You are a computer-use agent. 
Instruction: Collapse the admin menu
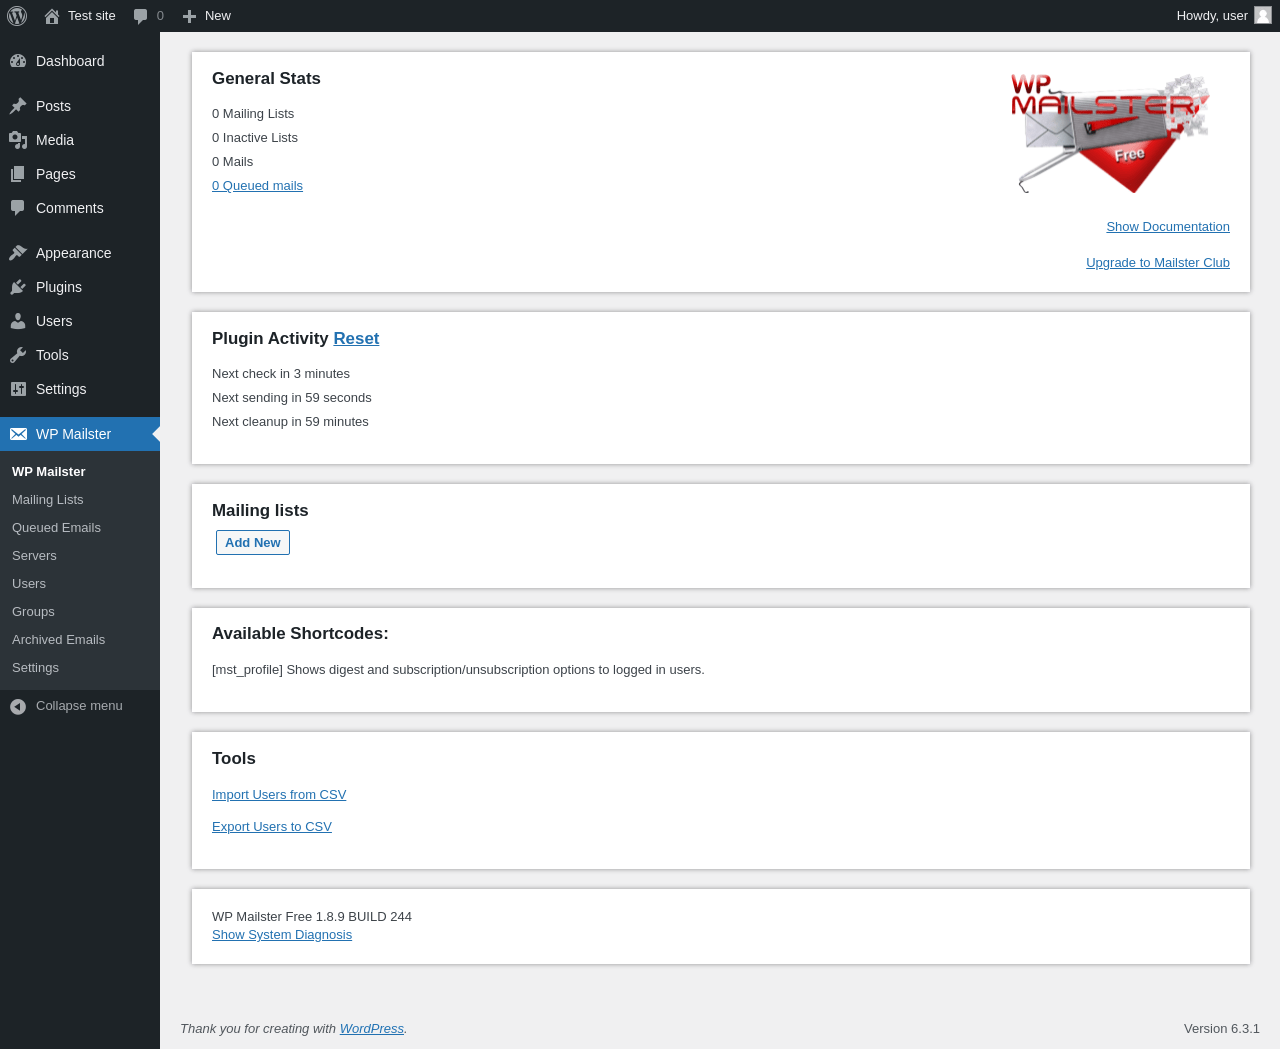(79, 706)
